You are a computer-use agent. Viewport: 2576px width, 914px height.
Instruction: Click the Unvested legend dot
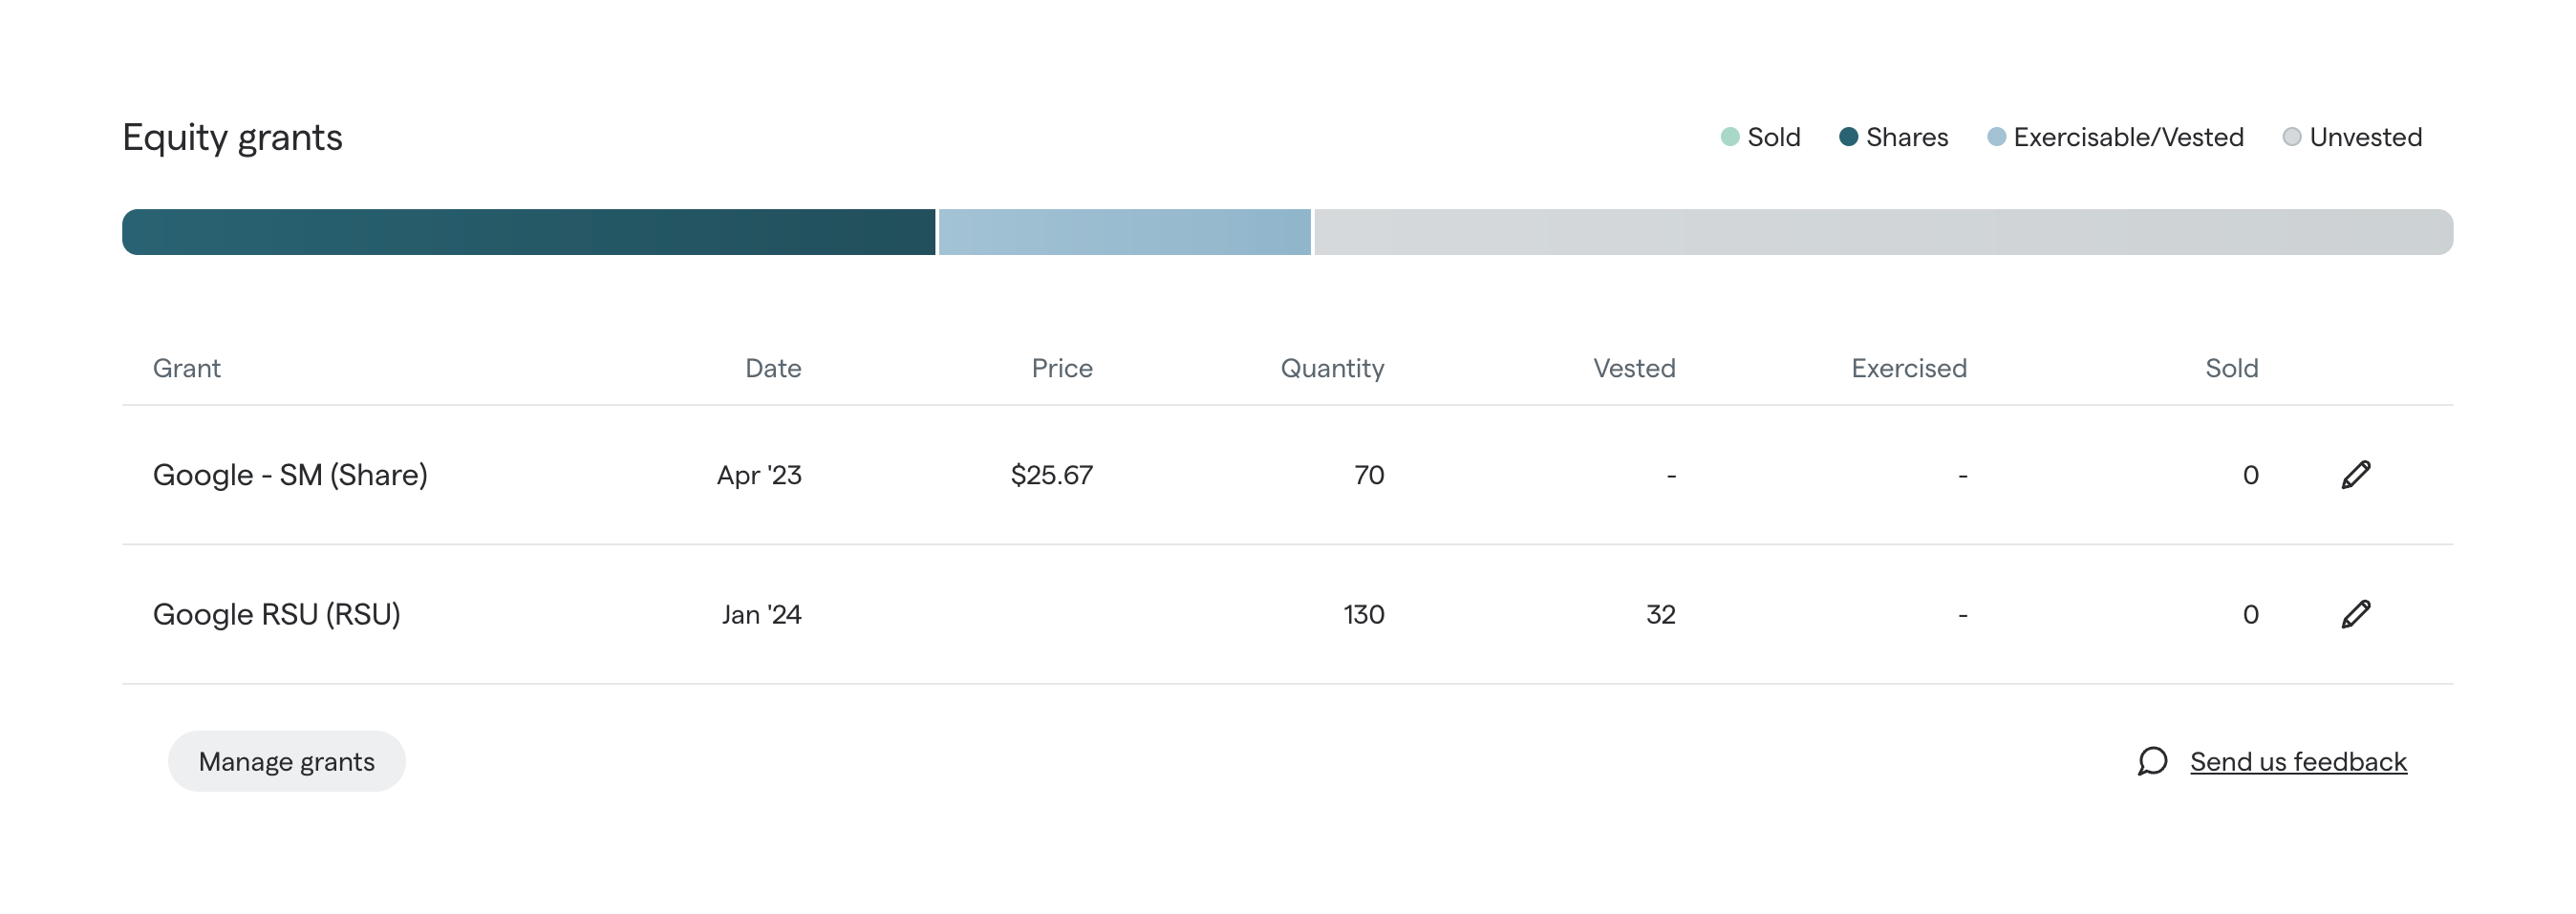click(2291, 137)
